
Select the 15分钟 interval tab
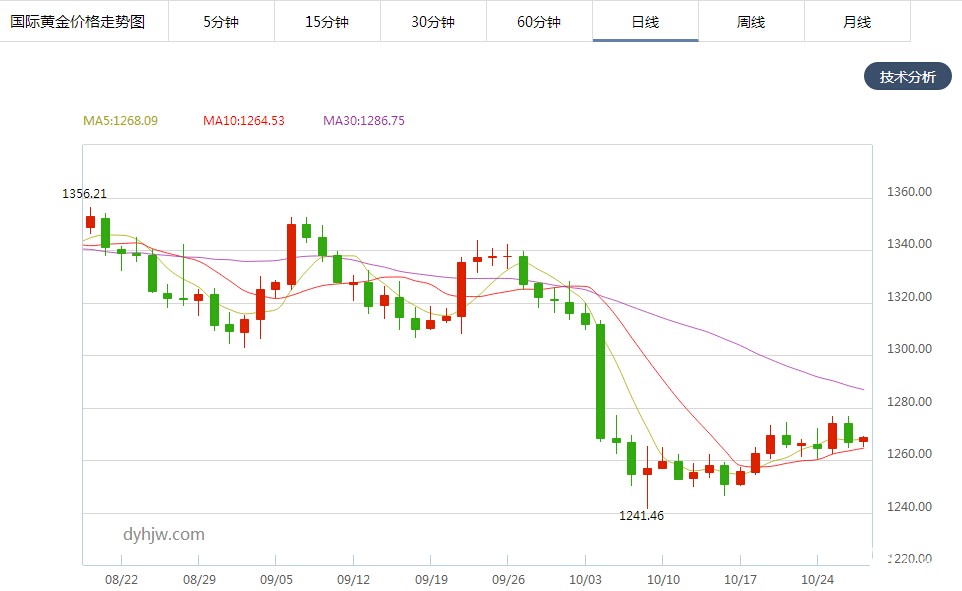(x=327, y=22)
